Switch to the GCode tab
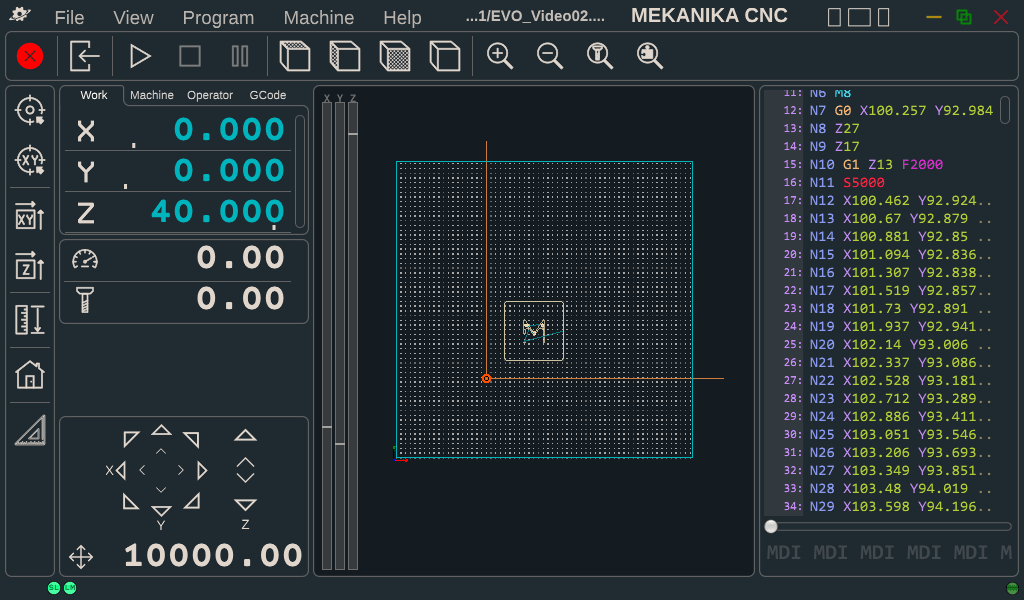 pyautogui.click(x=270, y=95)
